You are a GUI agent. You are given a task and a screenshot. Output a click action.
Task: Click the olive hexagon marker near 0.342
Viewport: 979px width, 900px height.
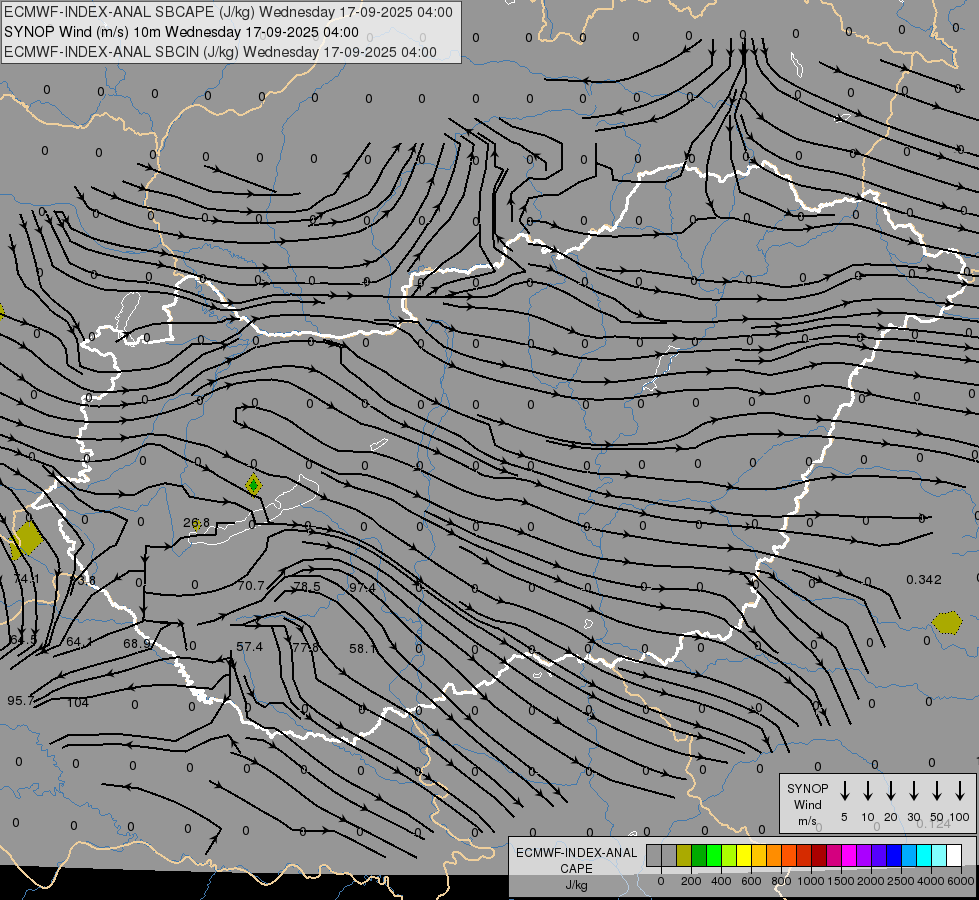947,622
